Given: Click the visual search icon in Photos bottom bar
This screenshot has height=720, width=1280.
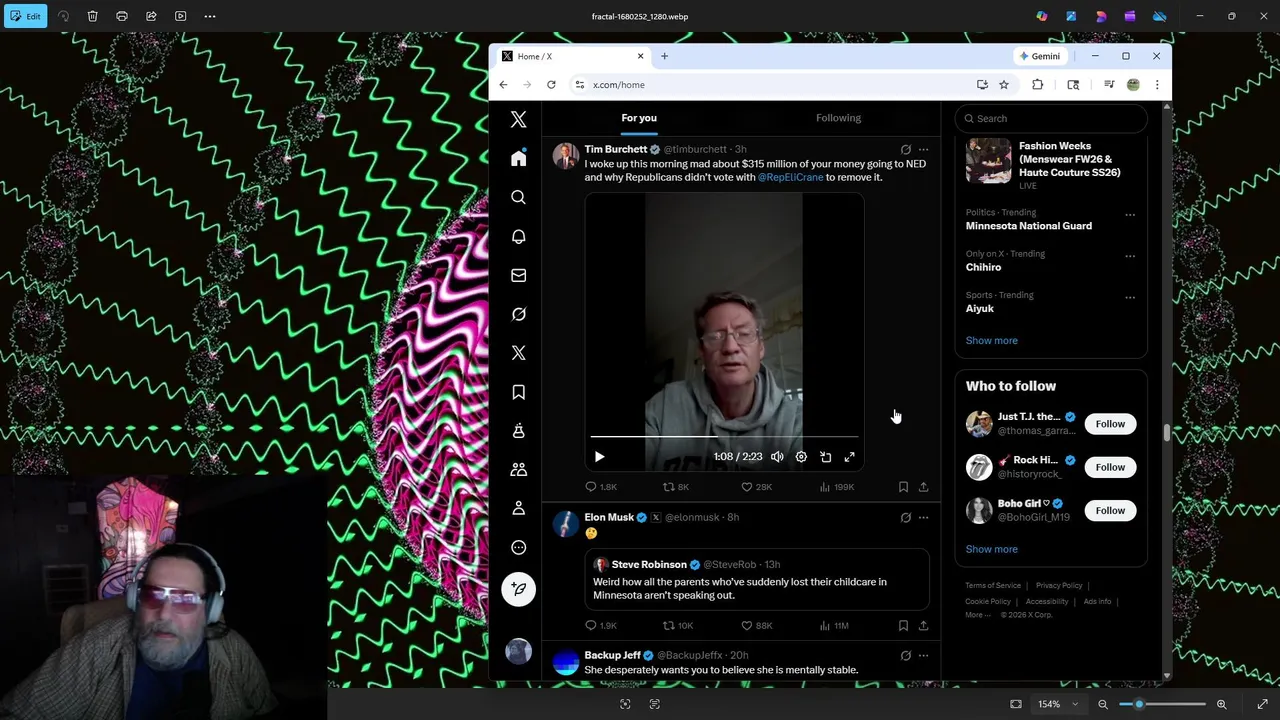Looking at the screenshot, I should coord(625,704).
